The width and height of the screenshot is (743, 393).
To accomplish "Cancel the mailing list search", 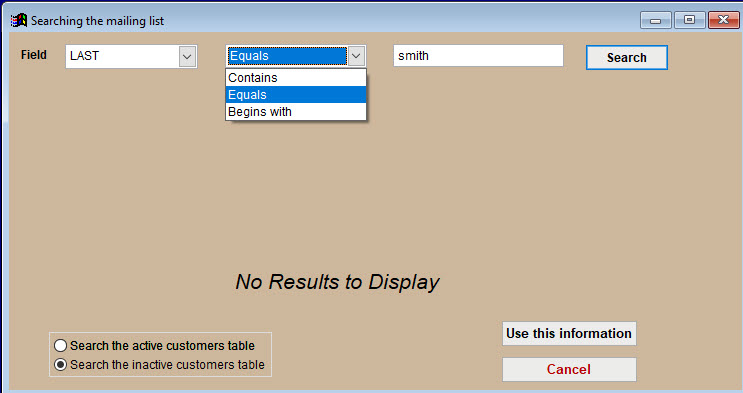I will point(569,369).
